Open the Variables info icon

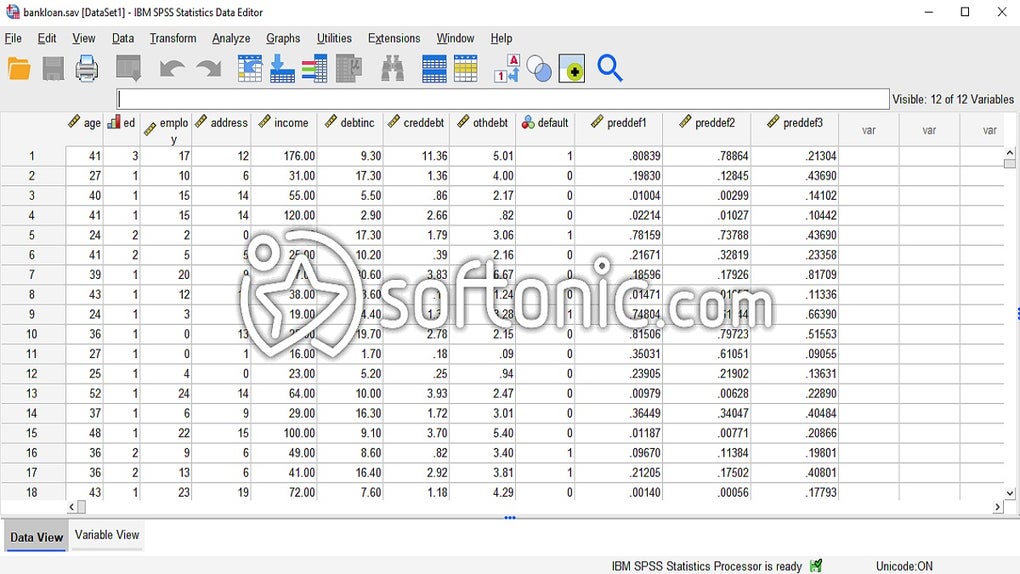pyautogui.click(x=314, y=68)
